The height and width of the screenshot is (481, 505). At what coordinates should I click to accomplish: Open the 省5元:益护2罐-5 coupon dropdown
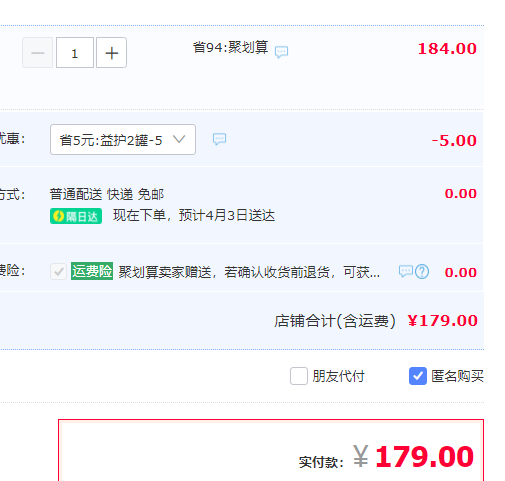pyautogui.click(x=123, y=139)
